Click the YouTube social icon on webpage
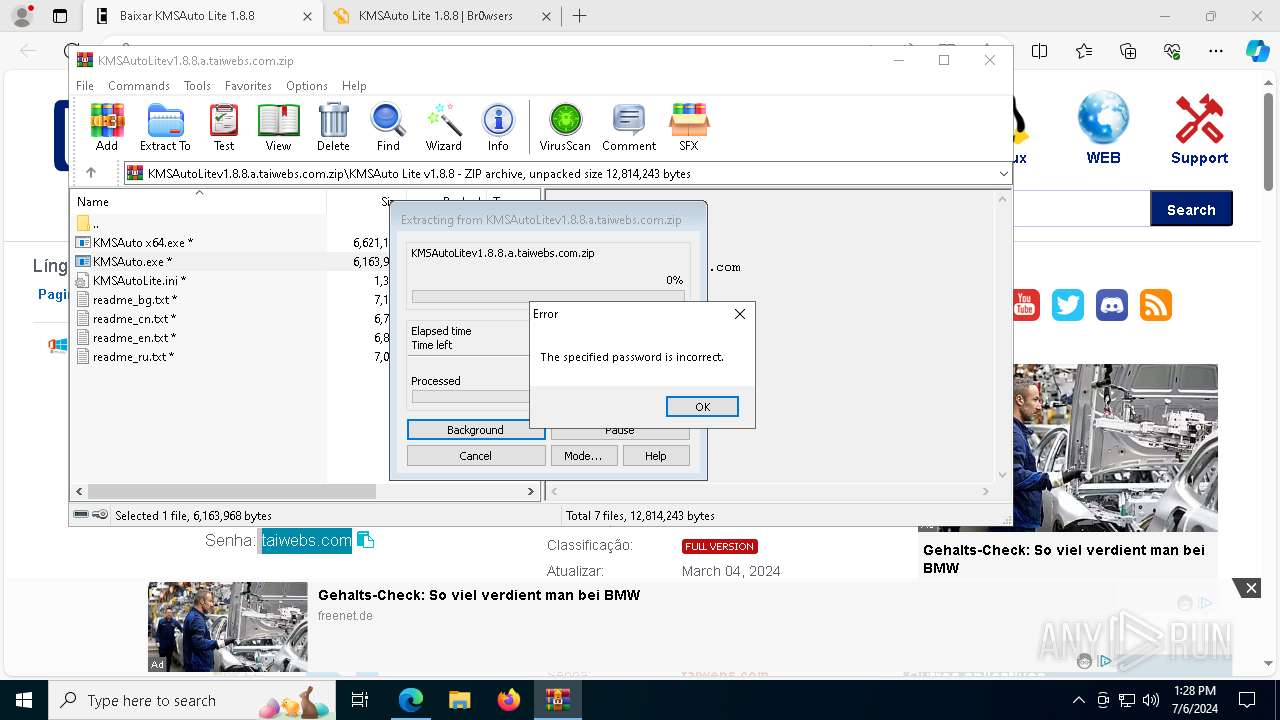Image resolution: width=1280 pixels, height=720 pixels. pyautogui.click(x=1024, y=305)
